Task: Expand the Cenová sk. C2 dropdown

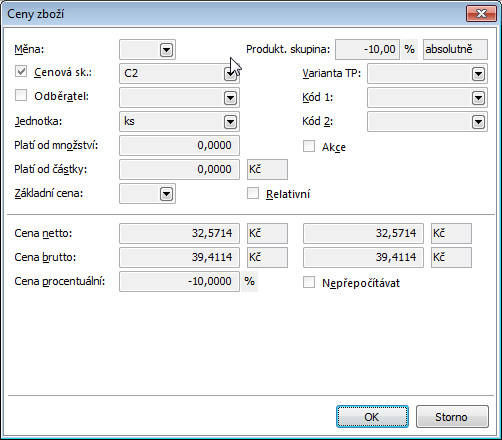Action: coord(230,74)
